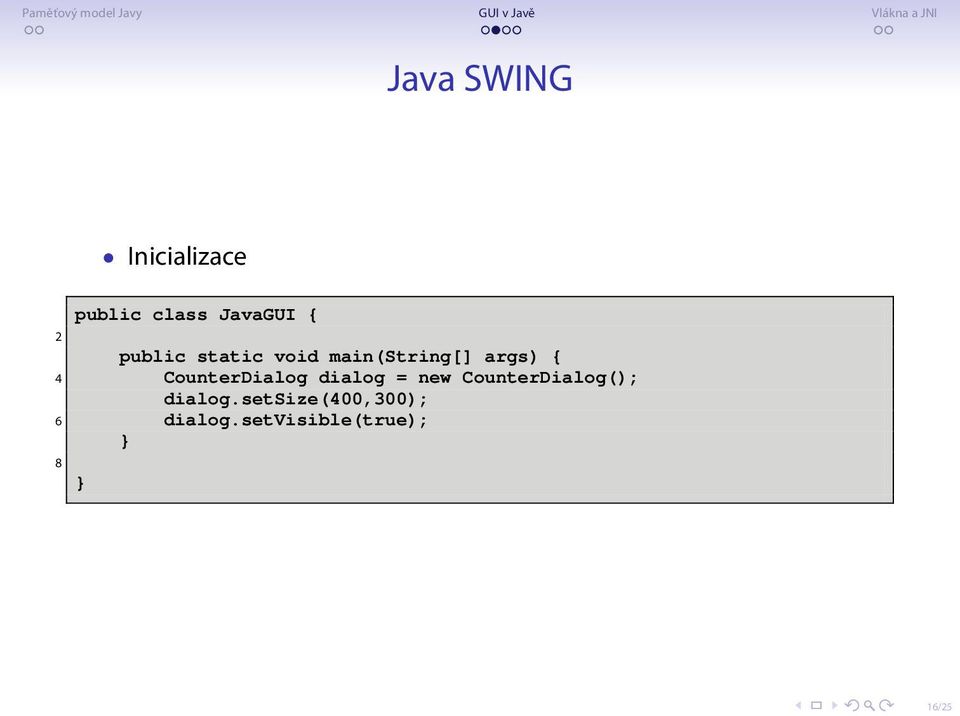Select the filled current-slide dot under GUI v Javě
This screenshot has width=960, height=716.
click(x=496, y=30)
